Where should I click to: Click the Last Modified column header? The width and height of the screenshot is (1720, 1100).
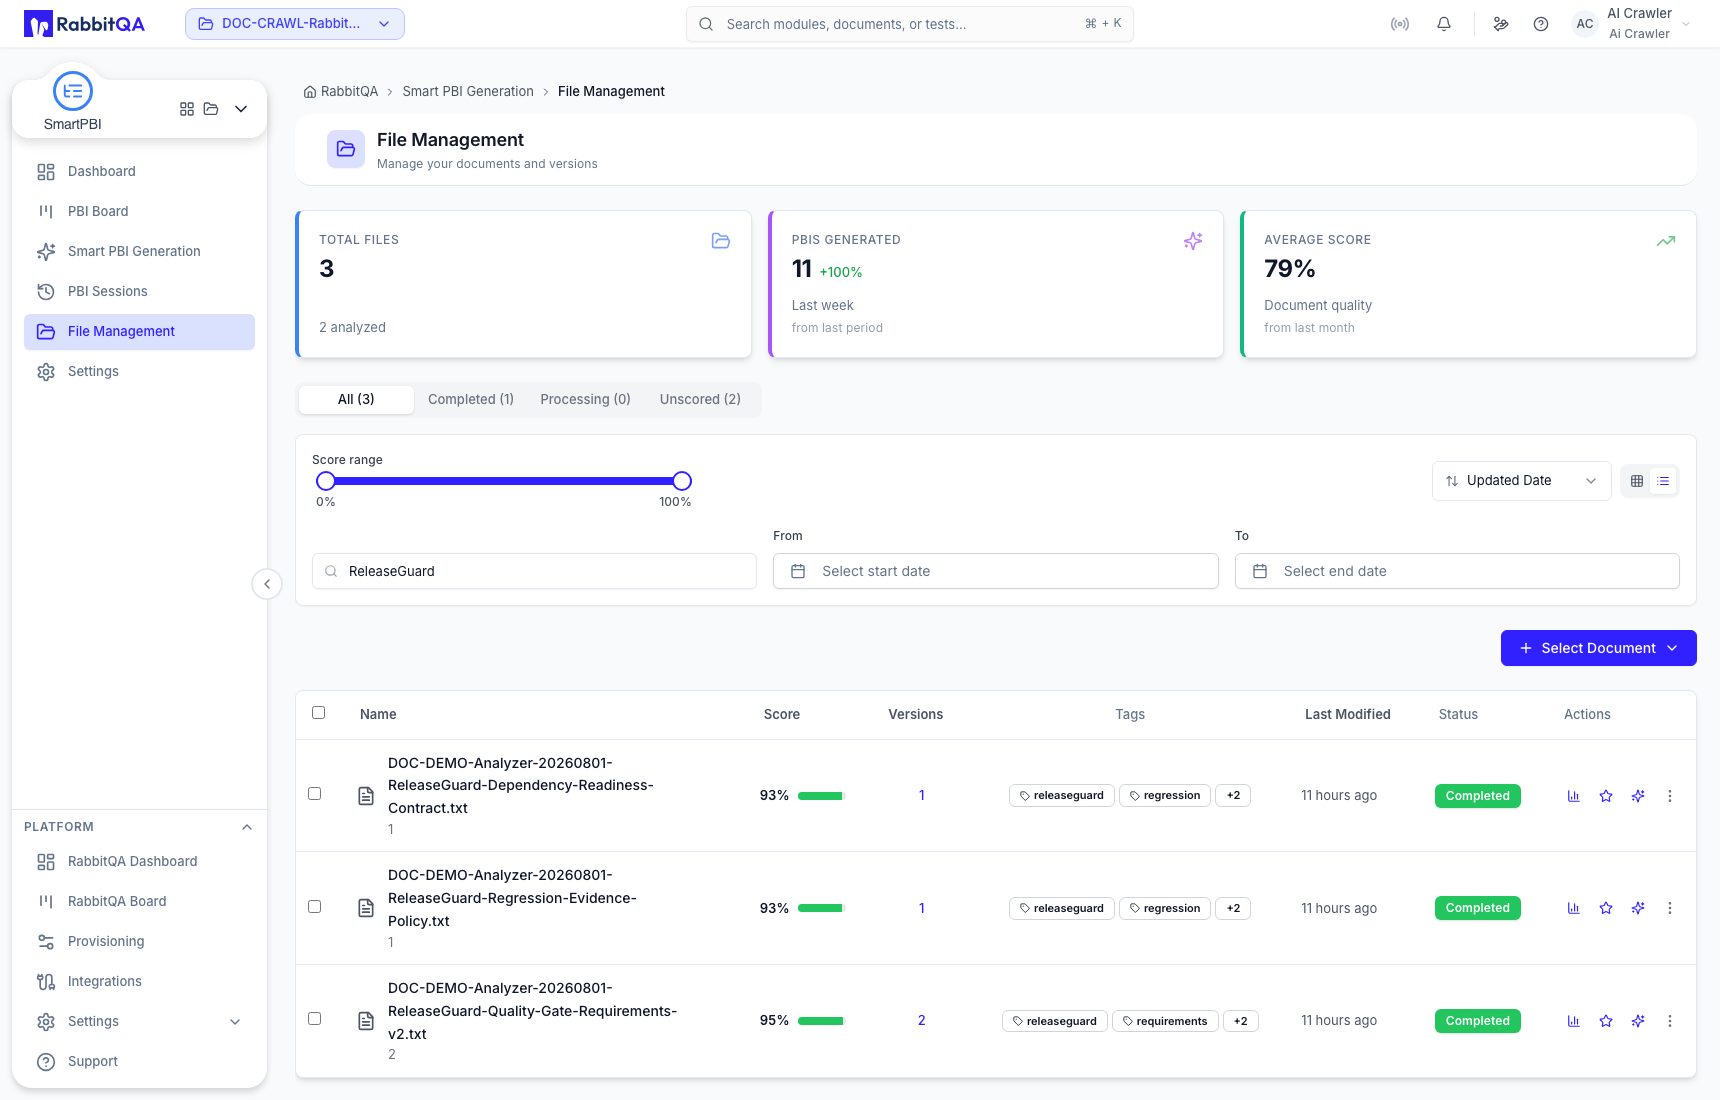pyautogui.click(x=1347, y=714)
